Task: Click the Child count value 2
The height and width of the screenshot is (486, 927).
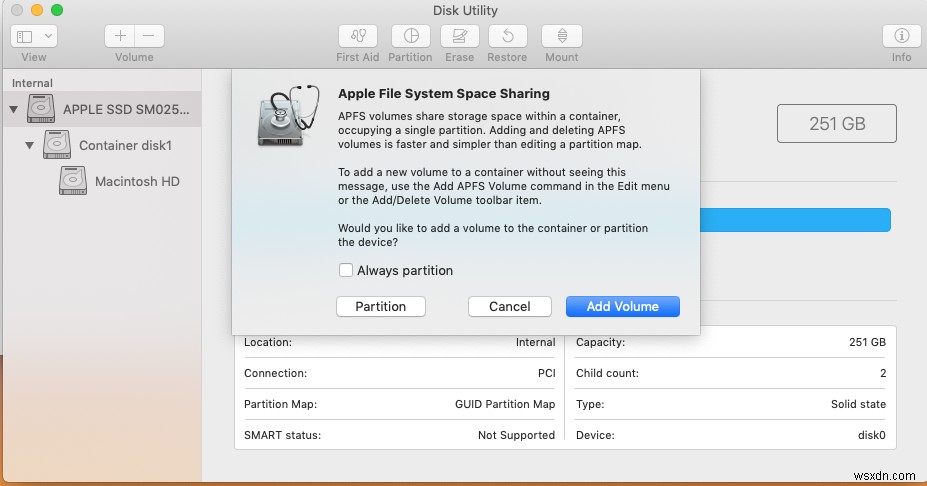Action: (883, 373)
